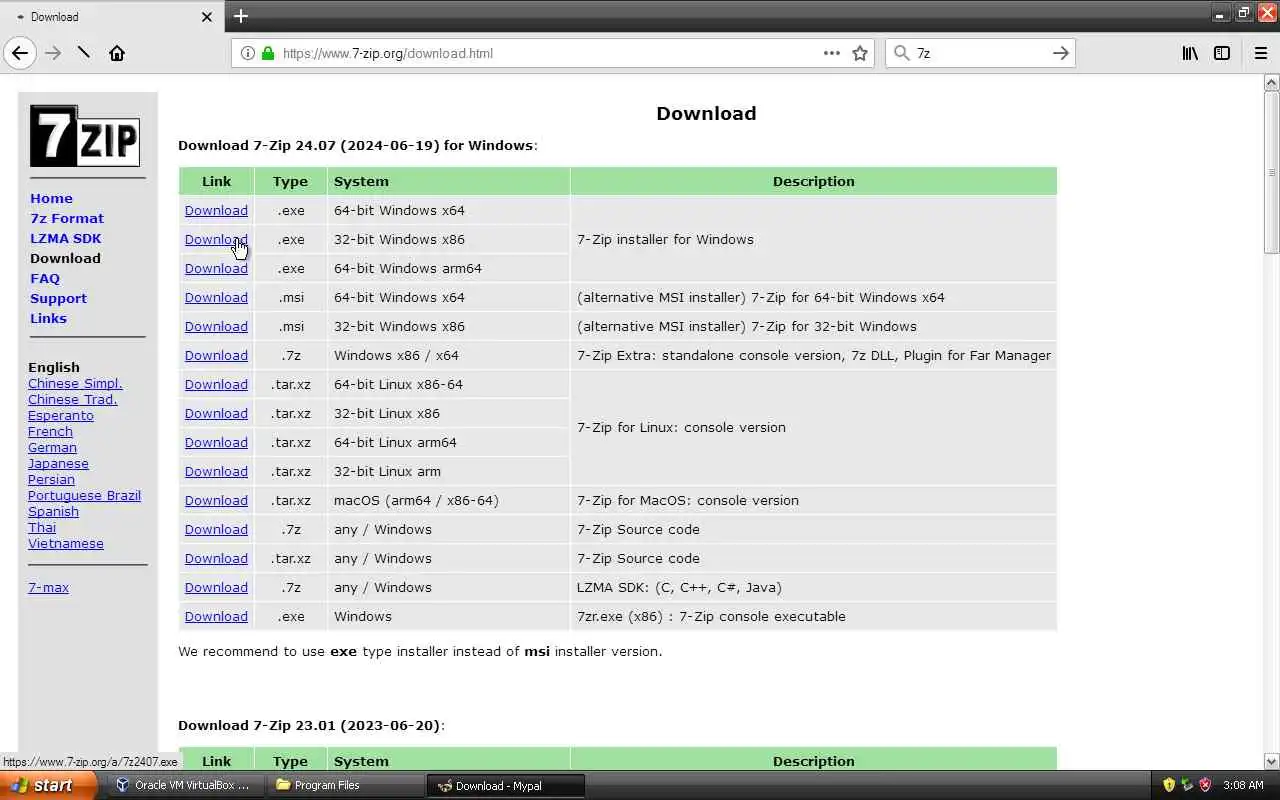1280x800 pixels.
Task: Download the 64-bit Linux arm64 tarball
Action: tap(216, 442)
